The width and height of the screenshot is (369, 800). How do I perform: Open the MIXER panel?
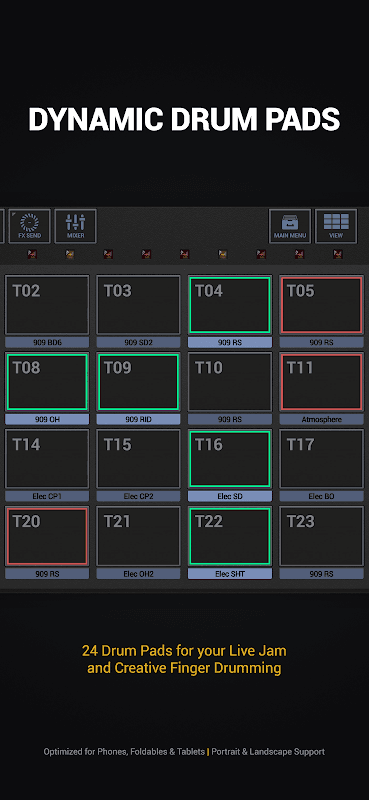click(76, 226)
